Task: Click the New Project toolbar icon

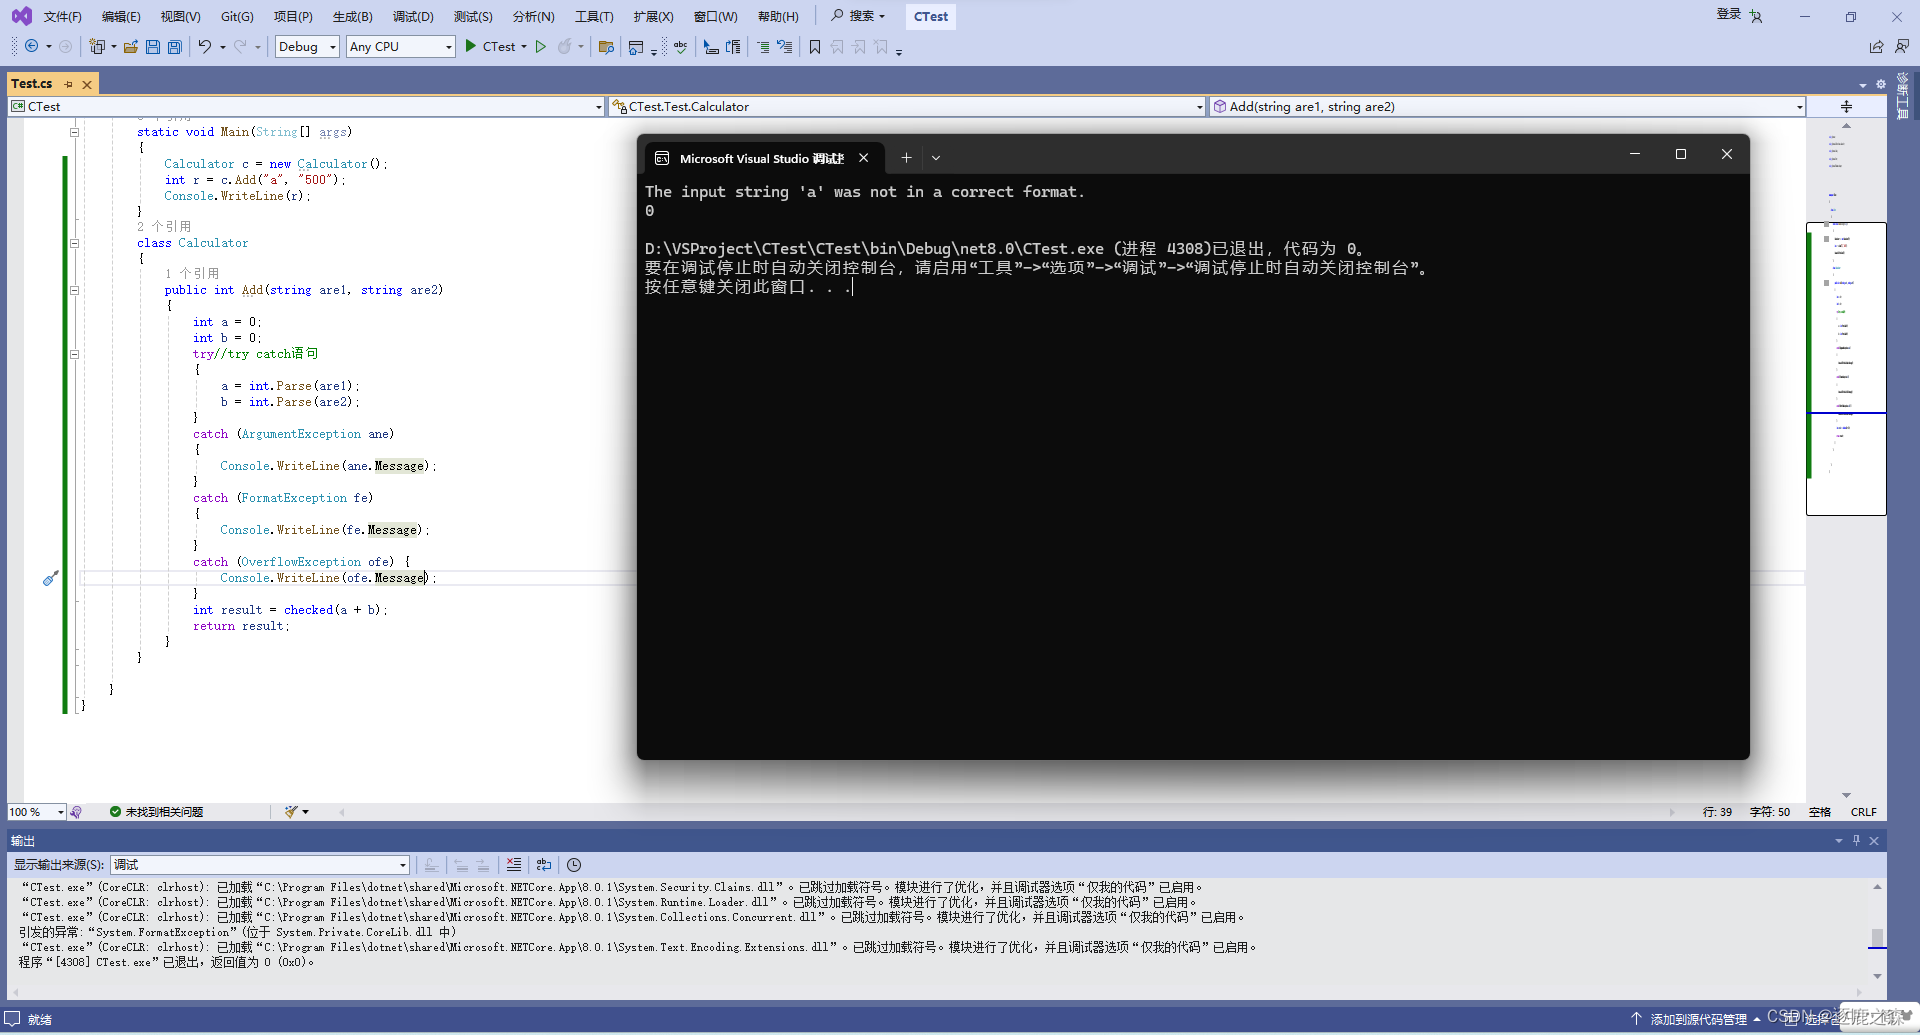Action: click(97, 46)
